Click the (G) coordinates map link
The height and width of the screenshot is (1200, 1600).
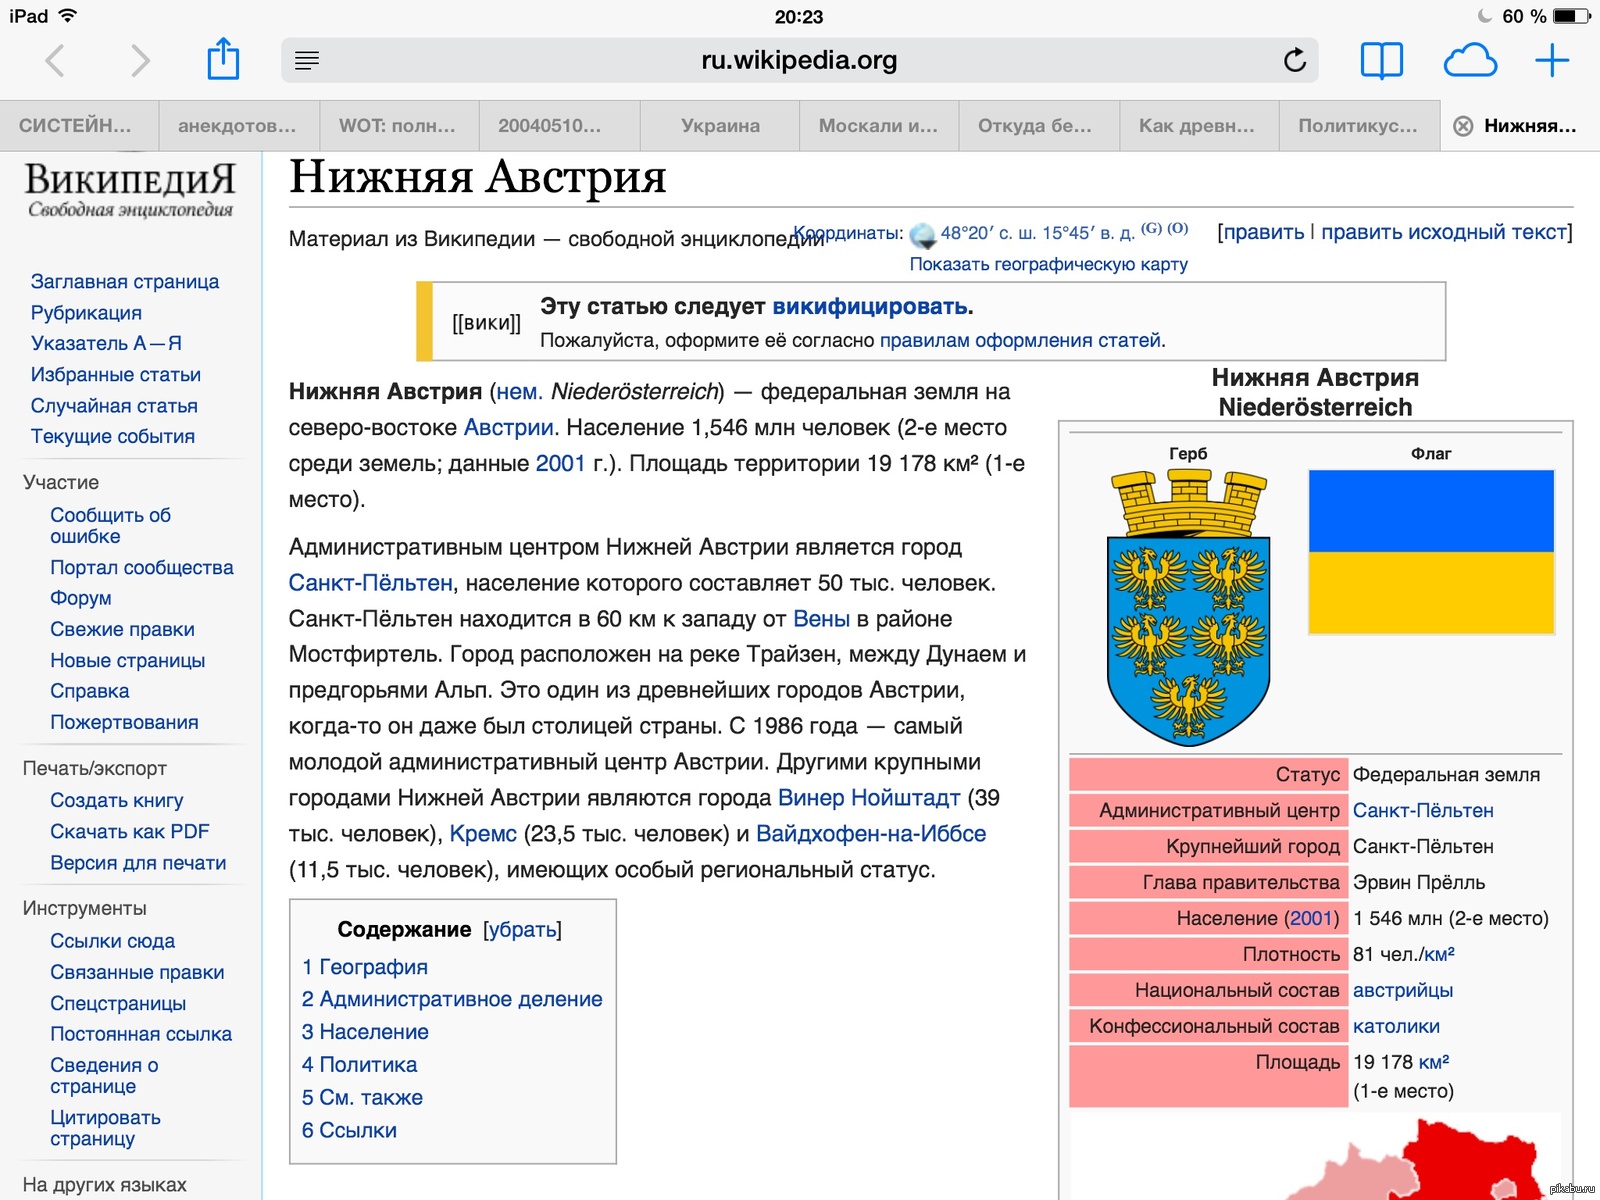[1151, 229]
